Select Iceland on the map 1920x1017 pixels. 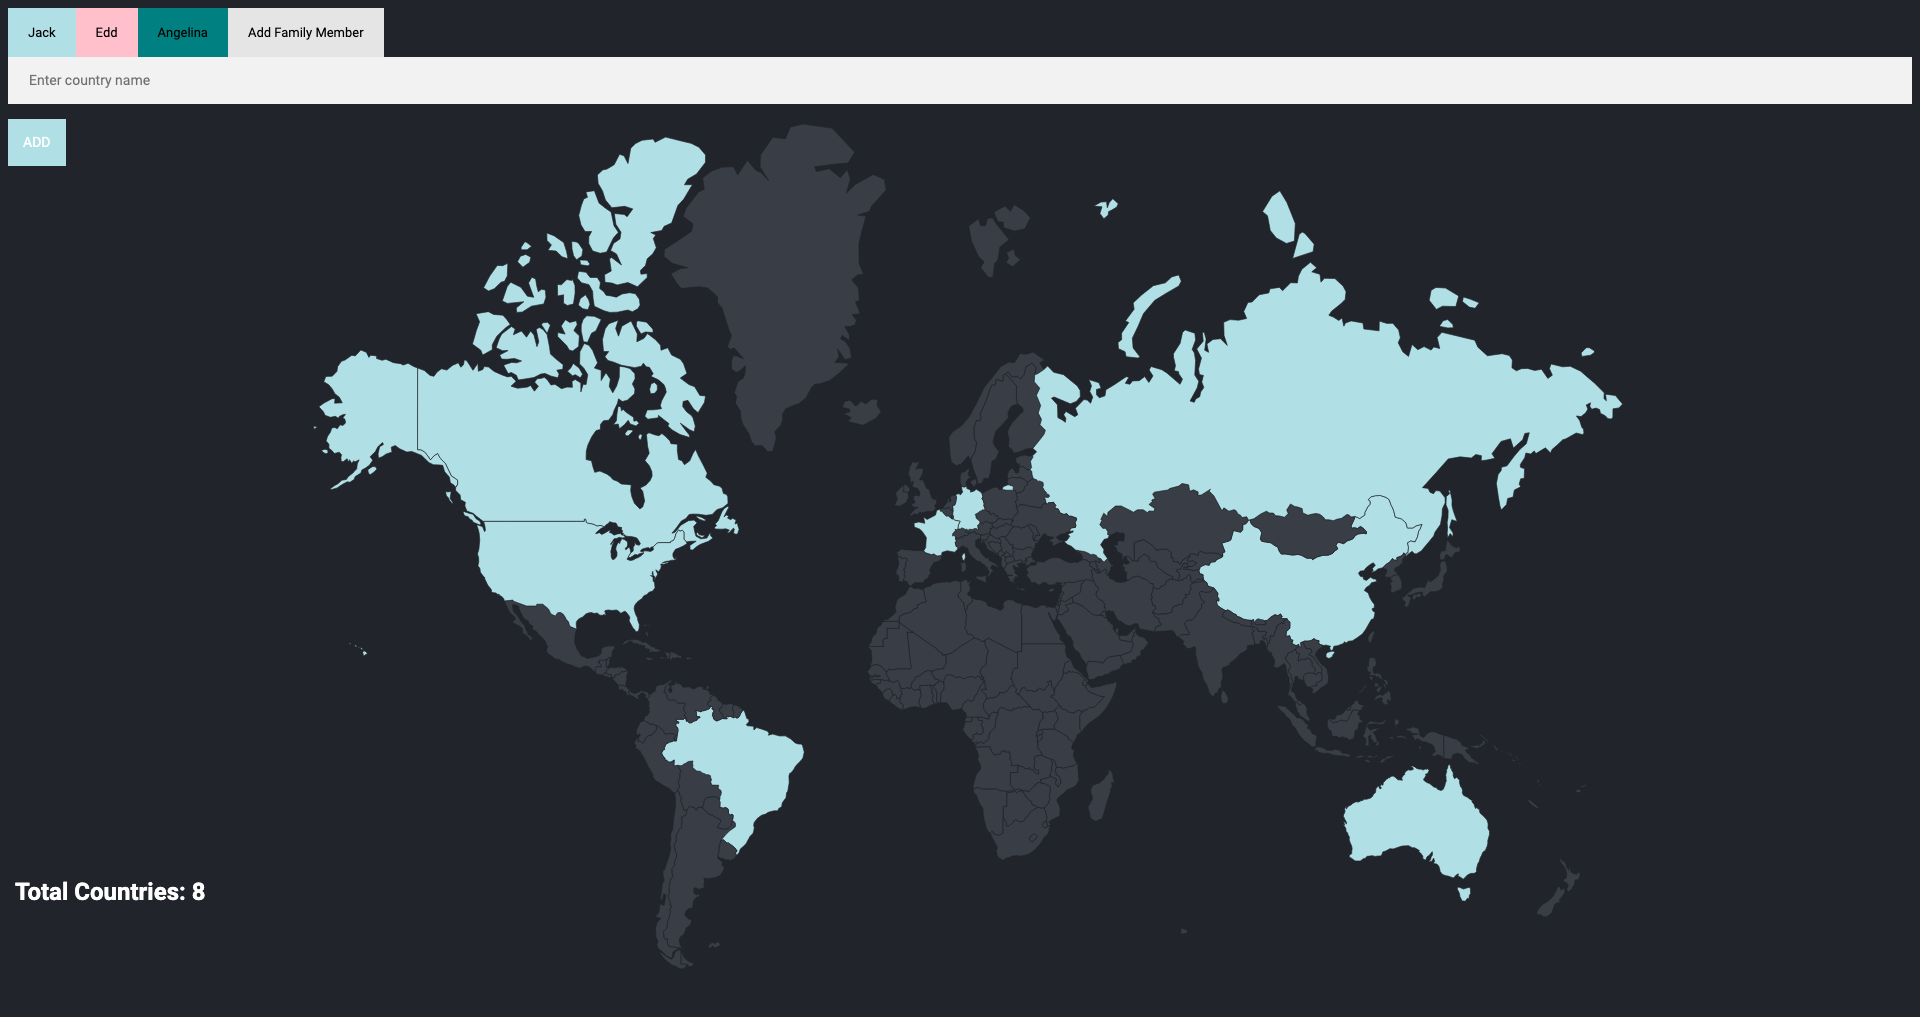point(861,411)
